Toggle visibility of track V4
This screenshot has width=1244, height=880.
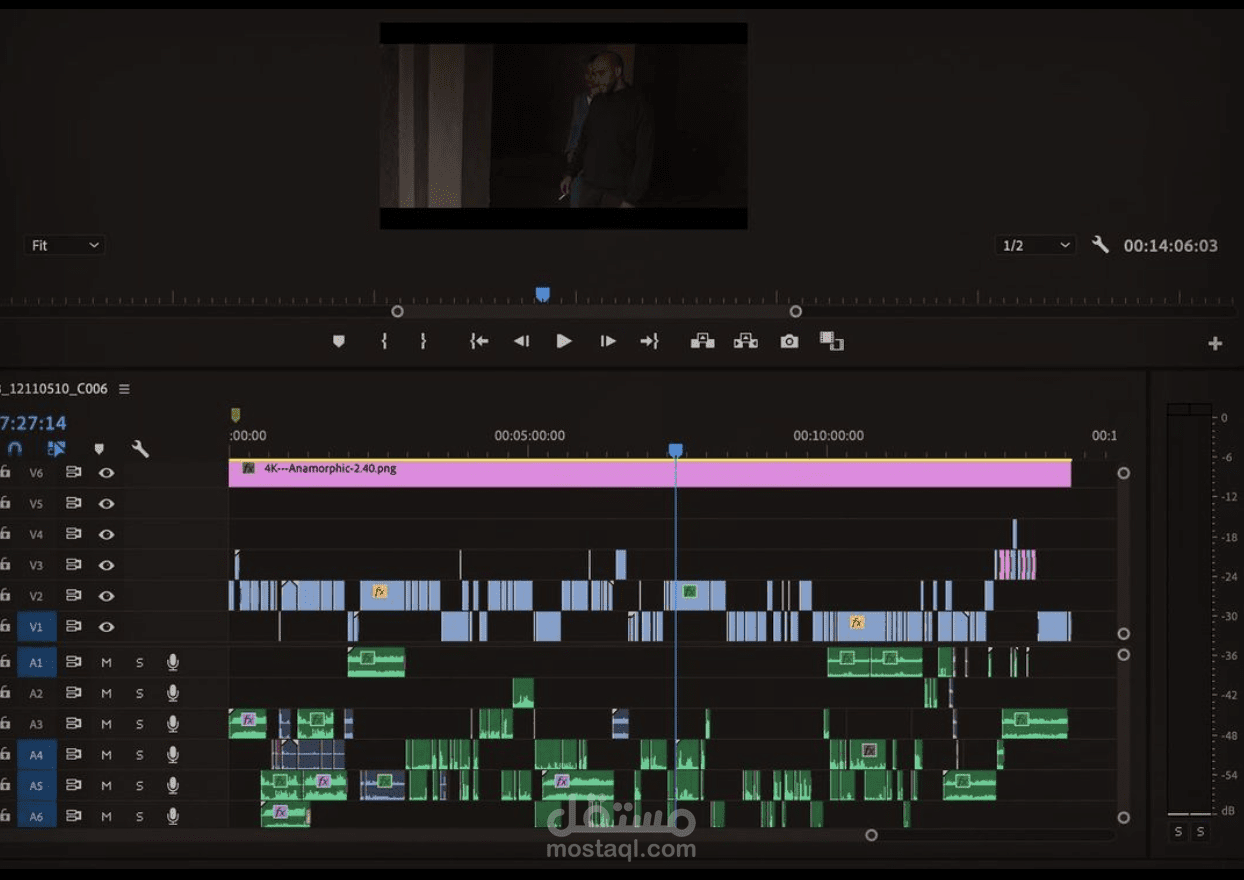click(x=106, y=534)
